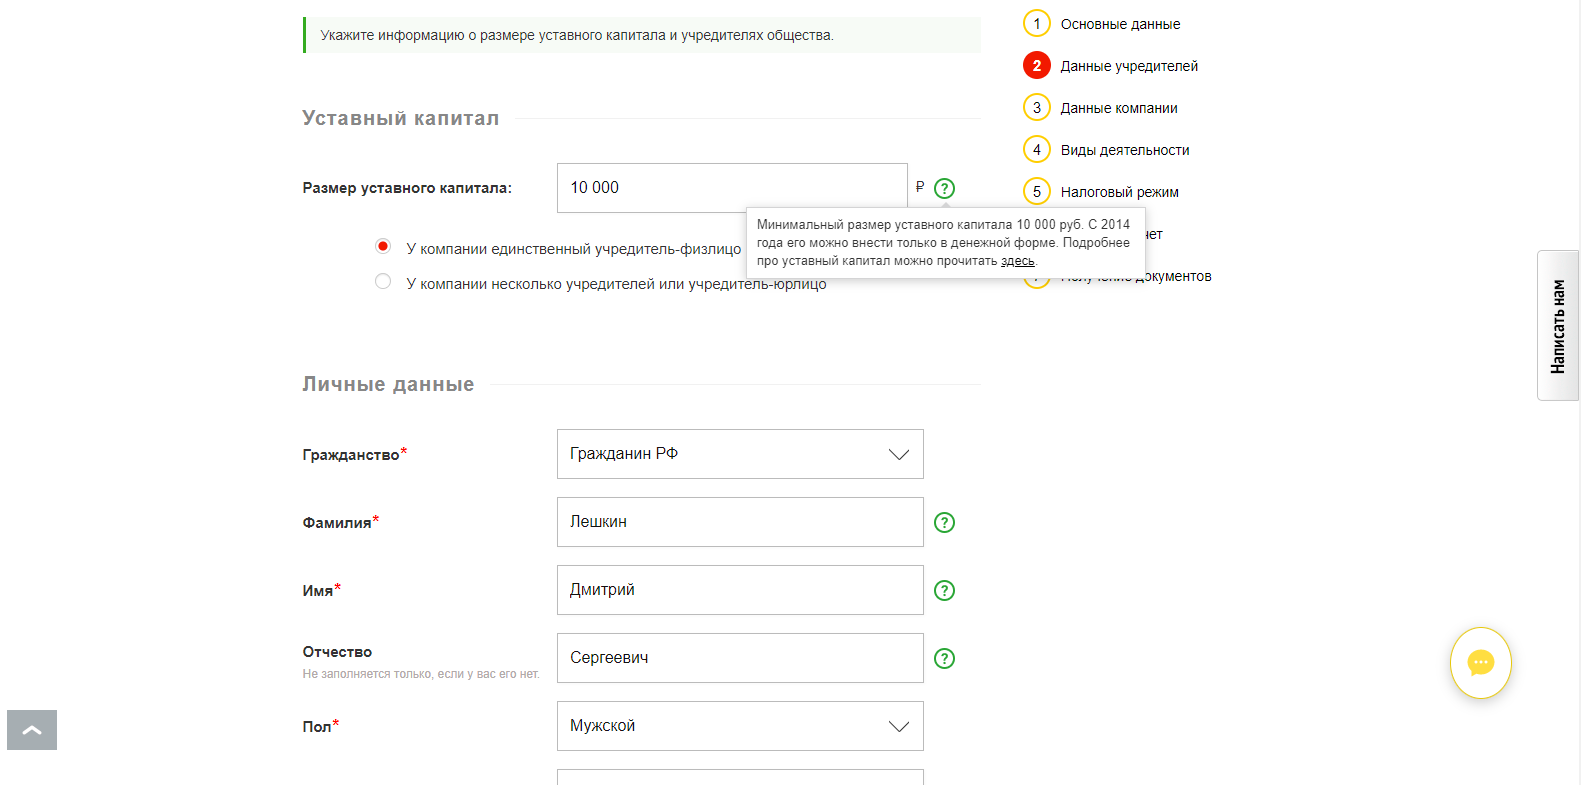Click help icon beside Отчество field
Viewport: 1581px width, 785px height.
944,658
